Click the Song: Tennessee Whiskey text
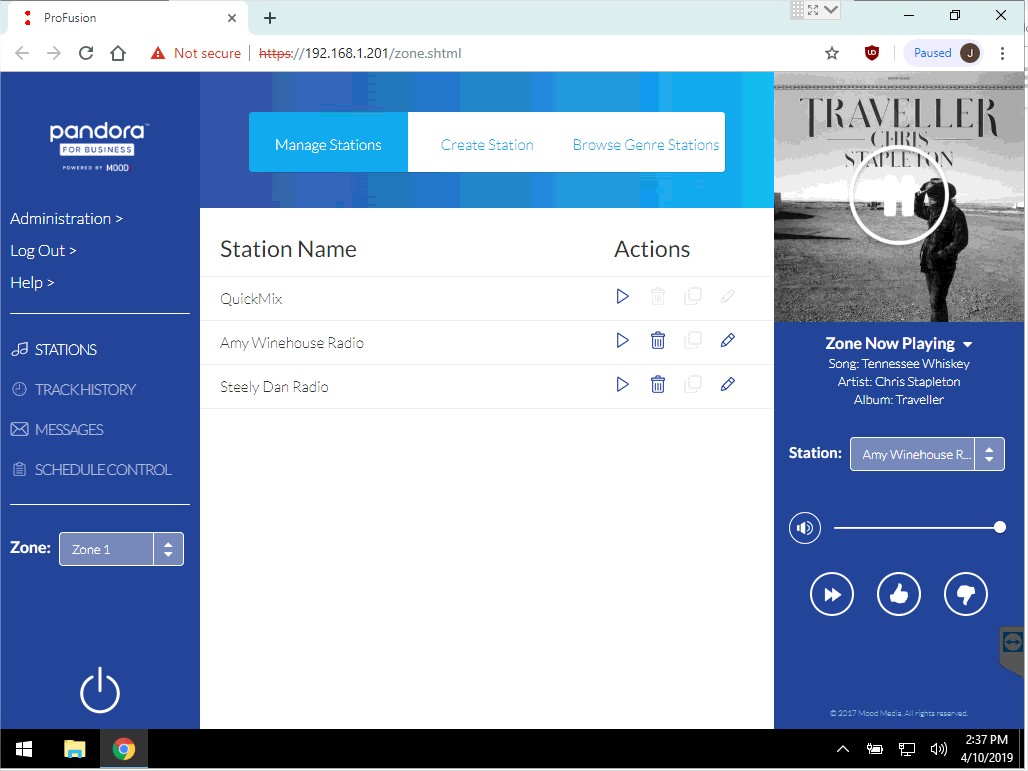The height and width of the screenshot is (771, 1028). (x=899, y=364)
